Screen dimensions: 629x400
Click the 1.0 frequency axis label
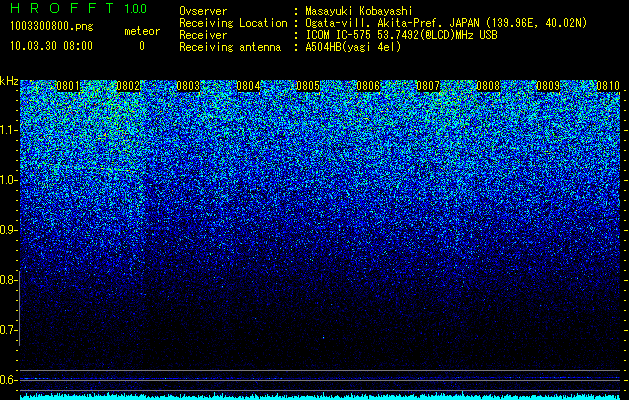7,180
